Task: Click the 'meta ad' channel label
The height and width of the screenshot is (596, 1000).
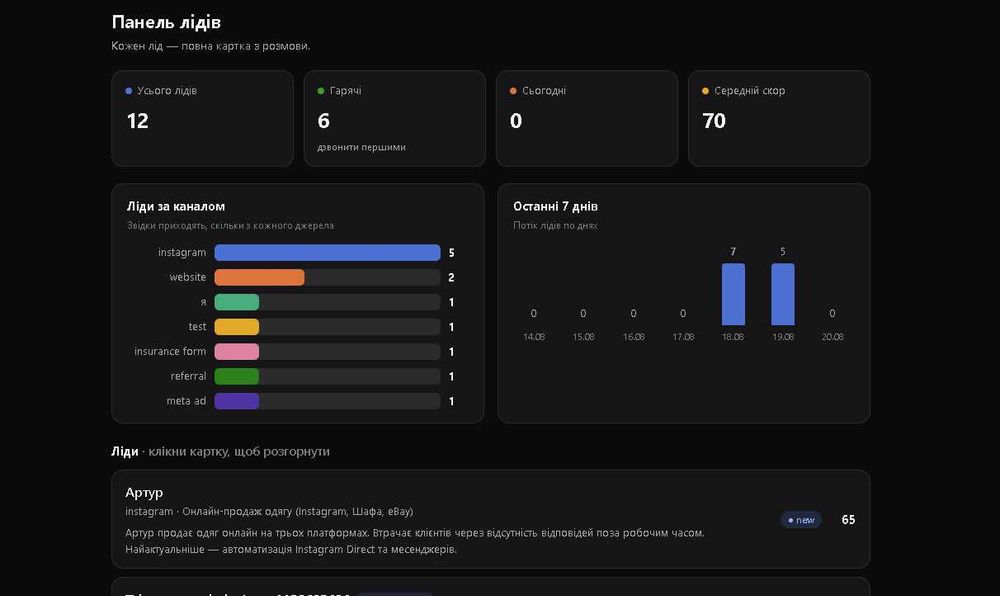Action: (x=186, y=401)
